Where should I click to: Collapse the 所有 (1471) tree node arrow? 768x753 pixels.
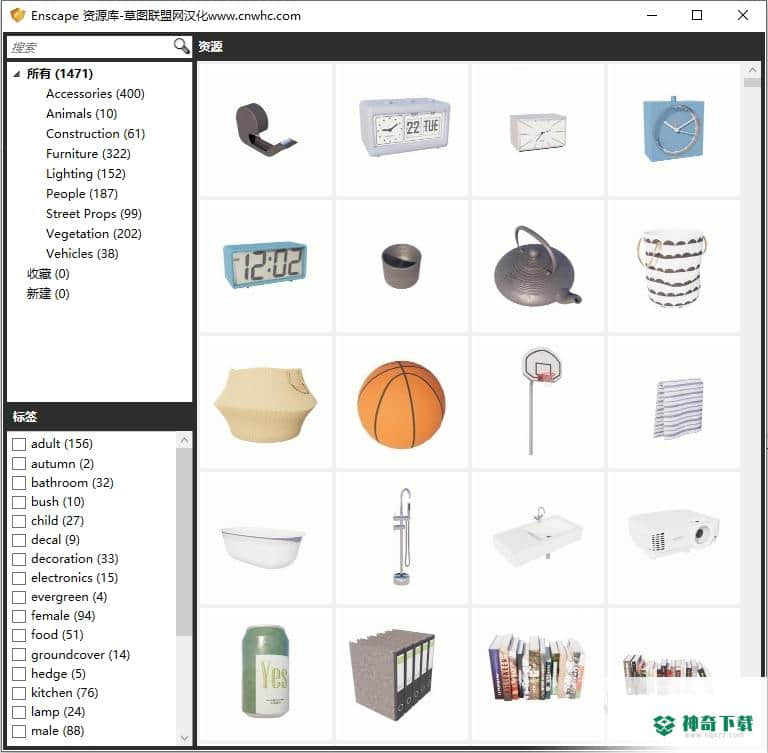[x=17, y=74]
